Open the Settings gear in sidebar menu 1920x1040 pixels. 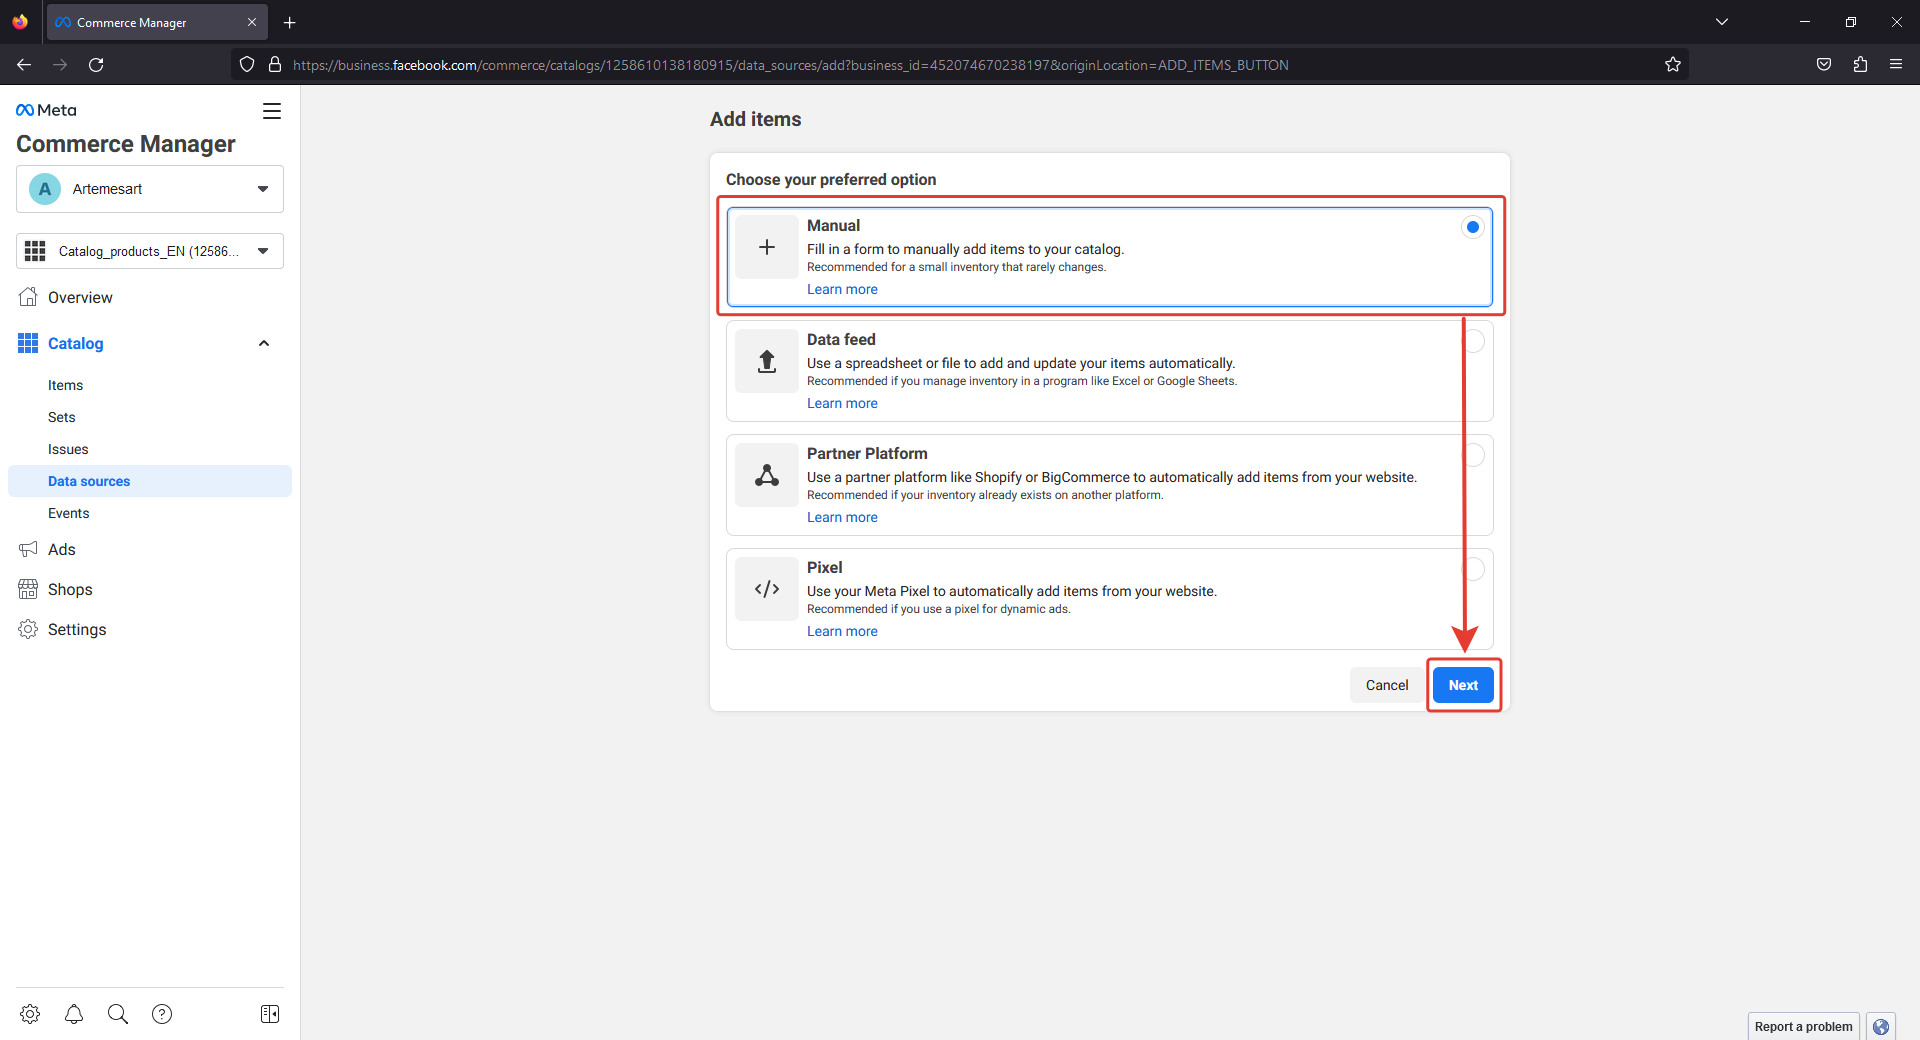28,629
